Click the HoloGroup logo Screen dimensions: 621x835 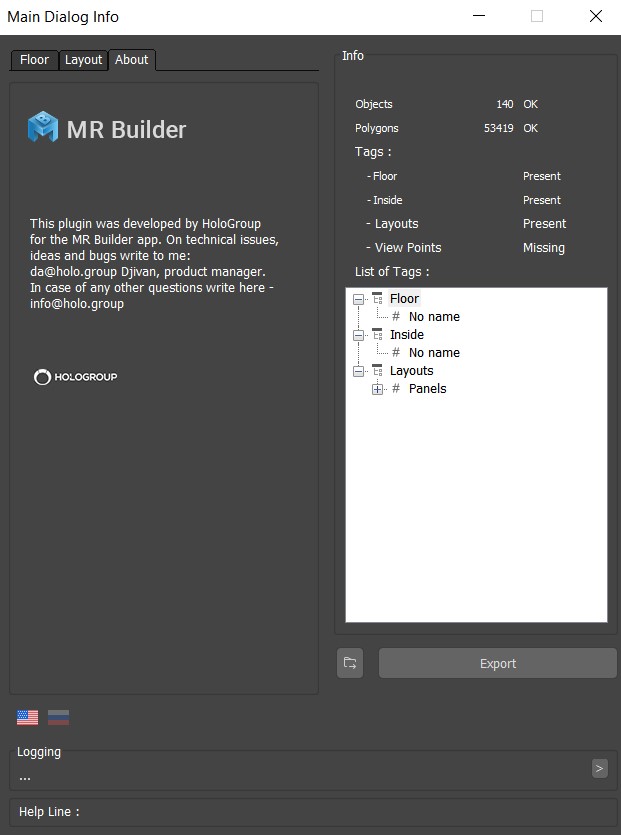click(x=76, y=377)
